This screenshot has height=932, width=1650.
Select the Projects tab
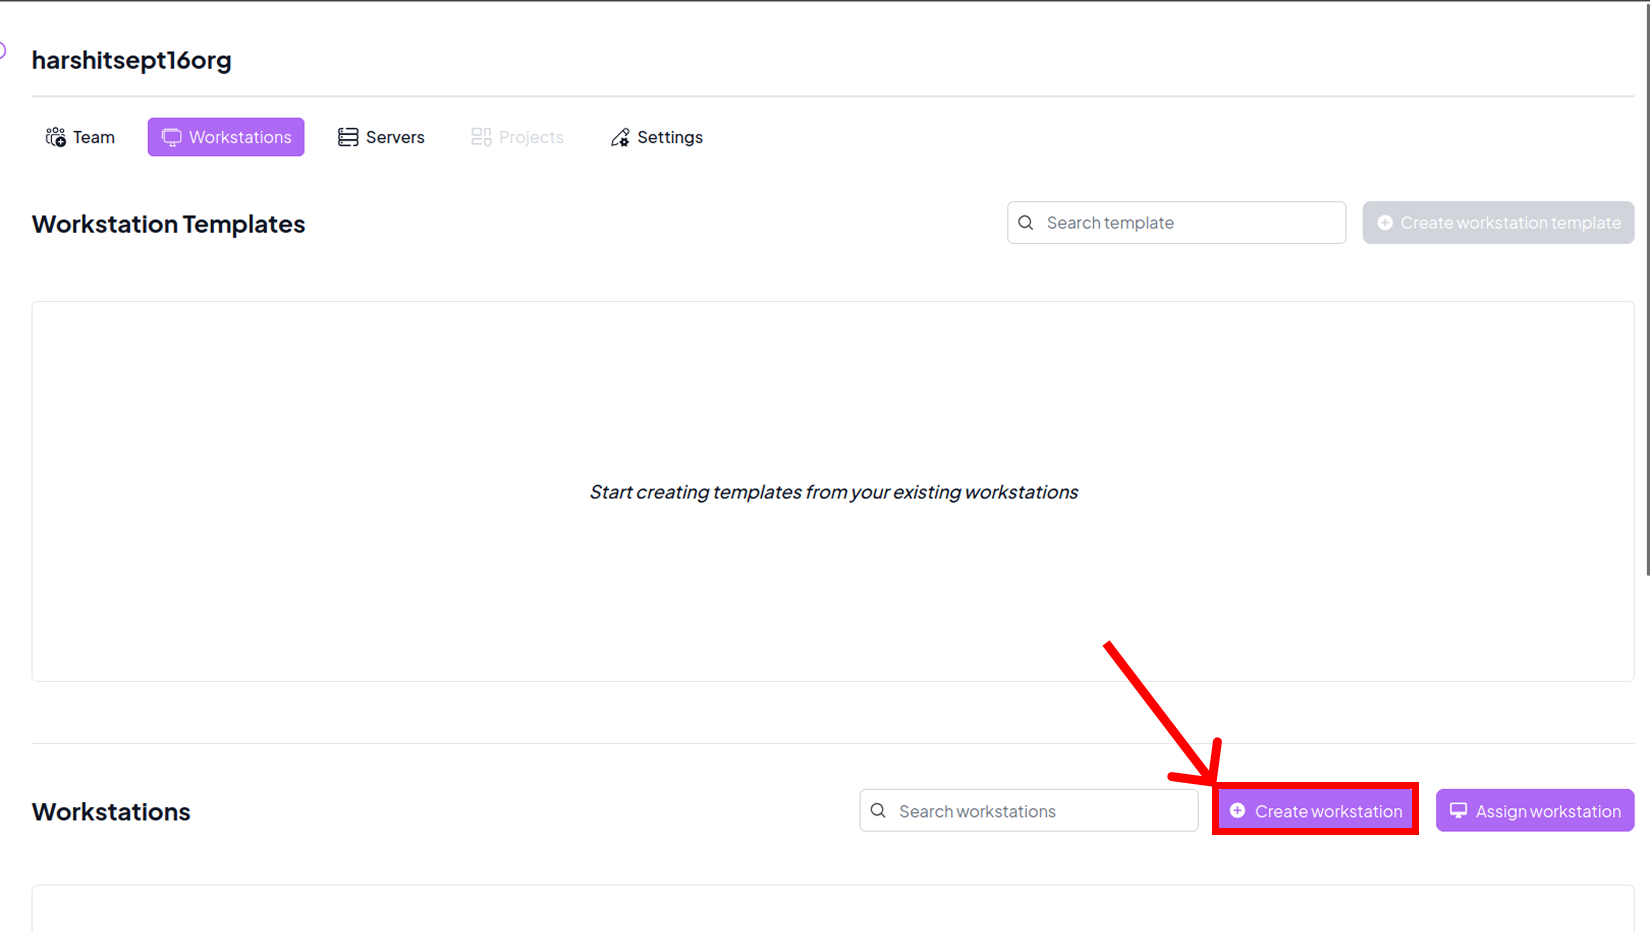click(530, 137)
